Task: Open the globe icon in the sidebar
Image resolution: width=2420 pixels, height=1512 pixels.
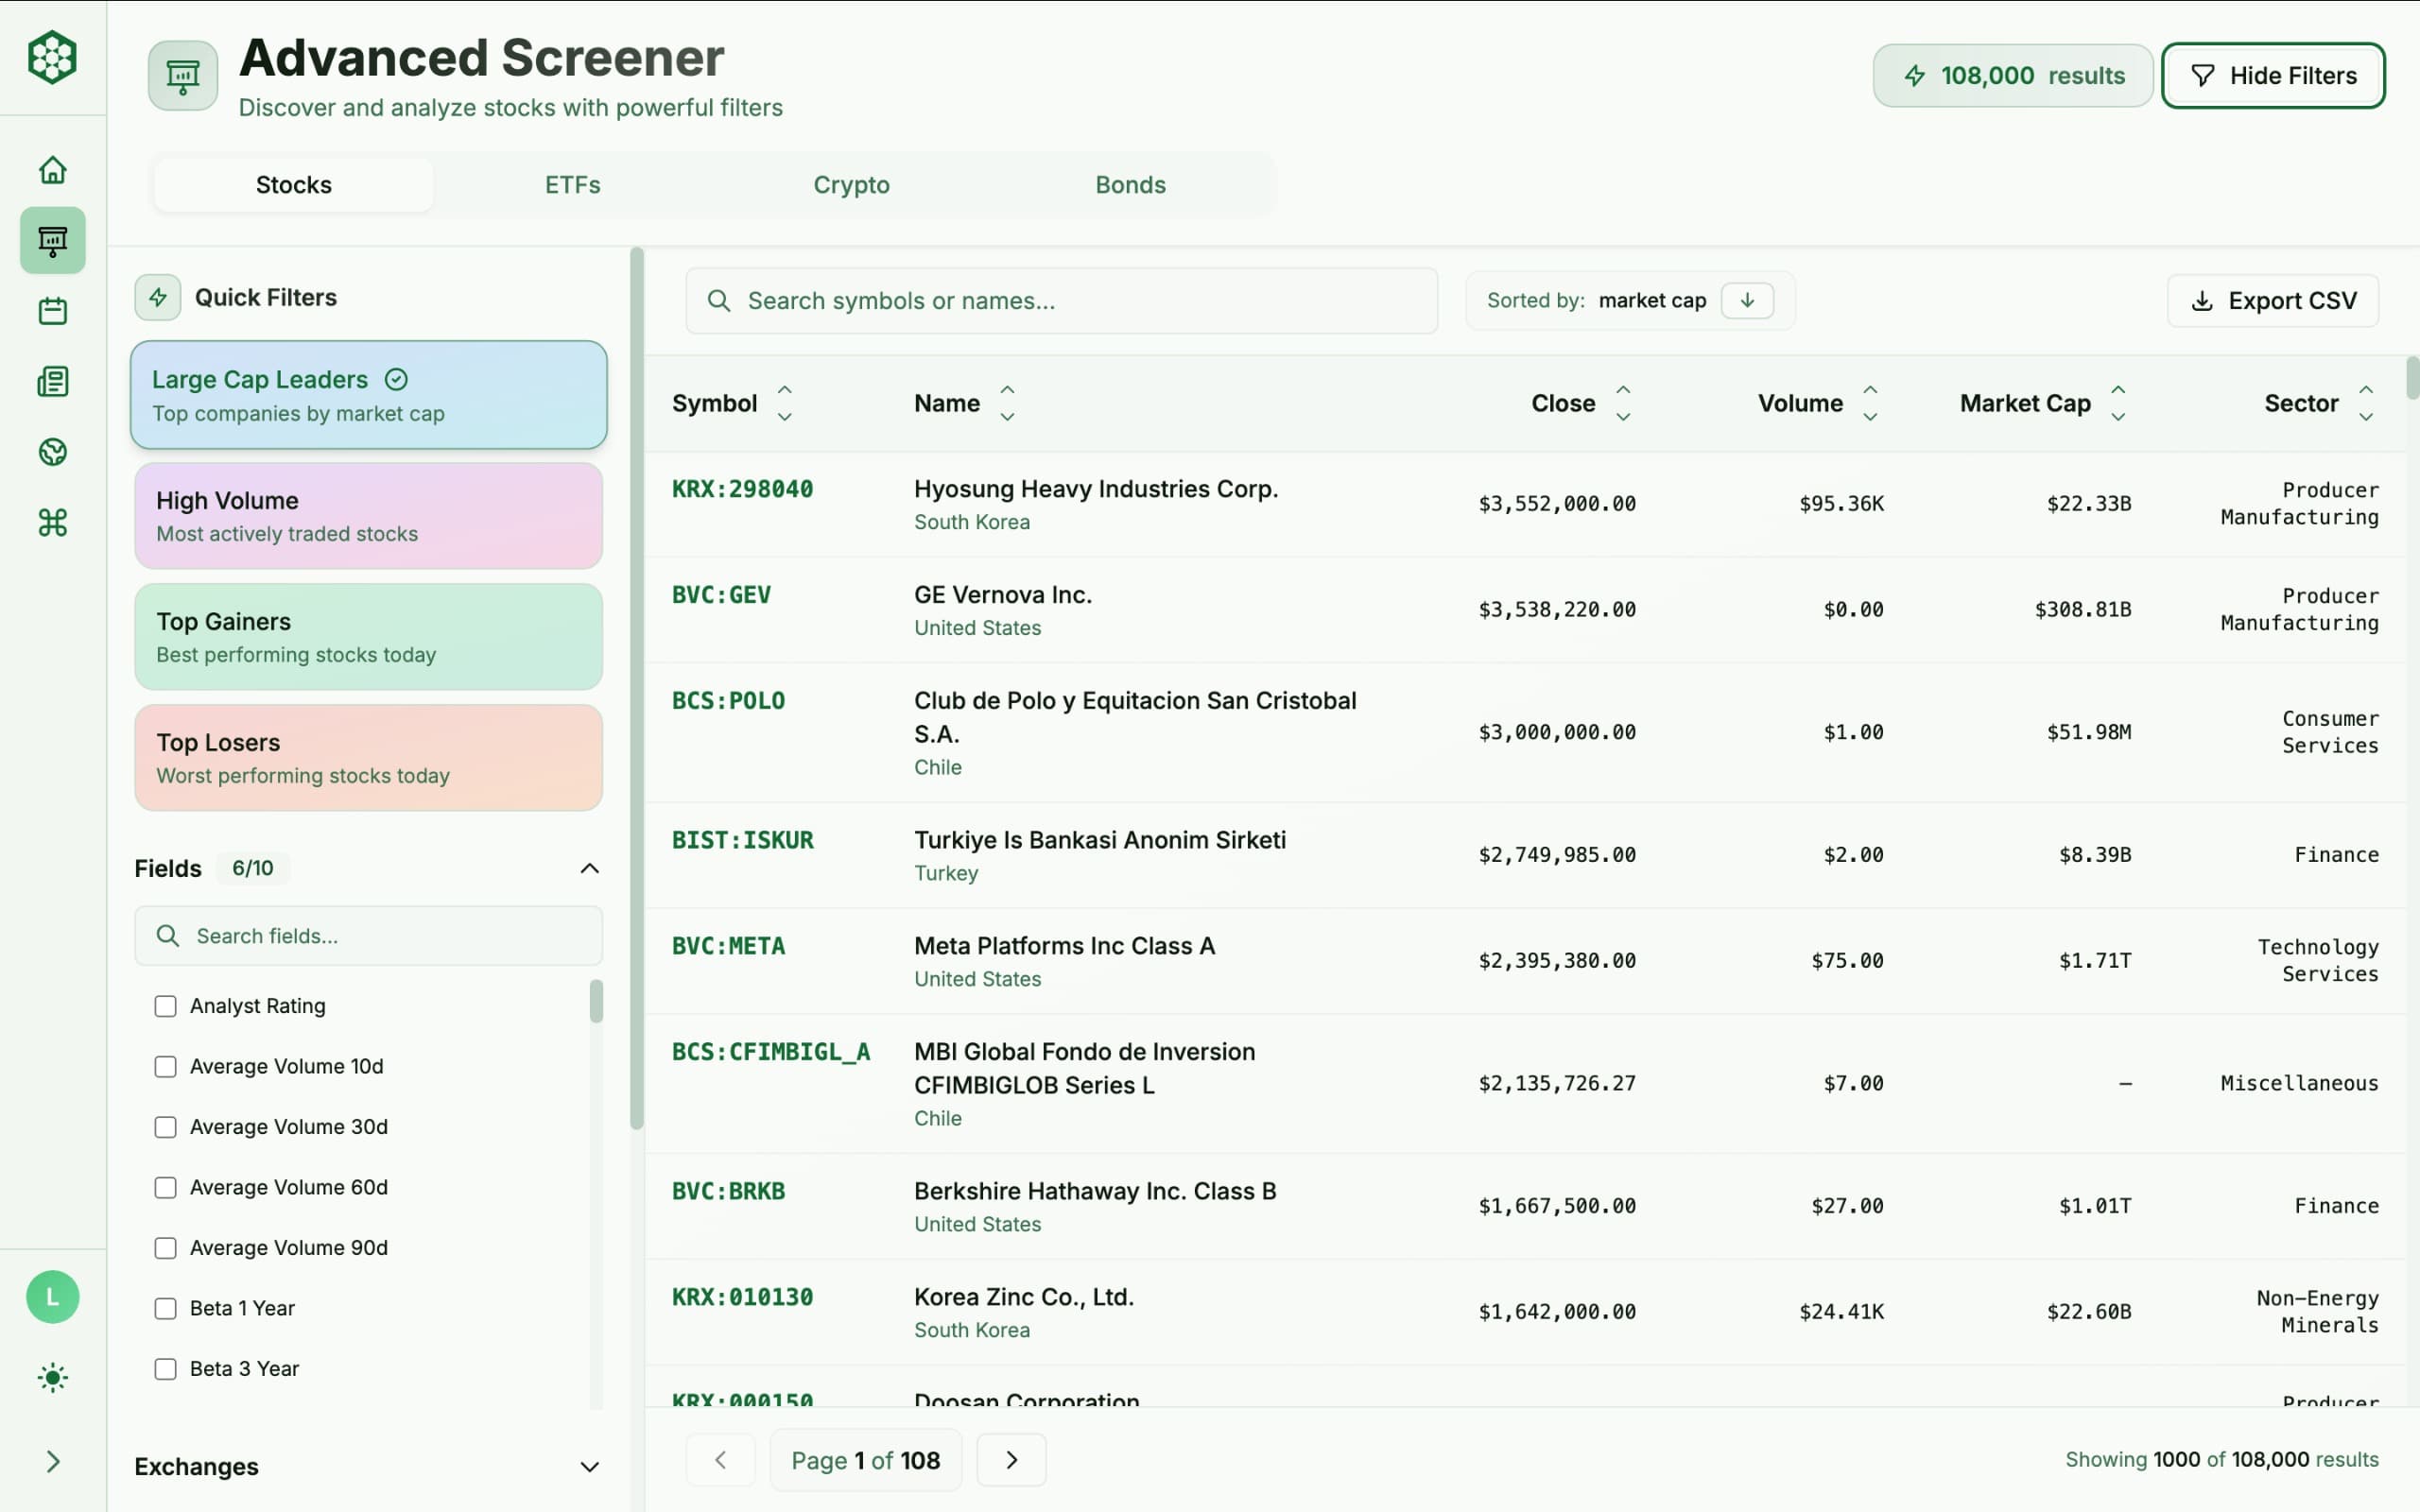Action: [x=52, y=452]
